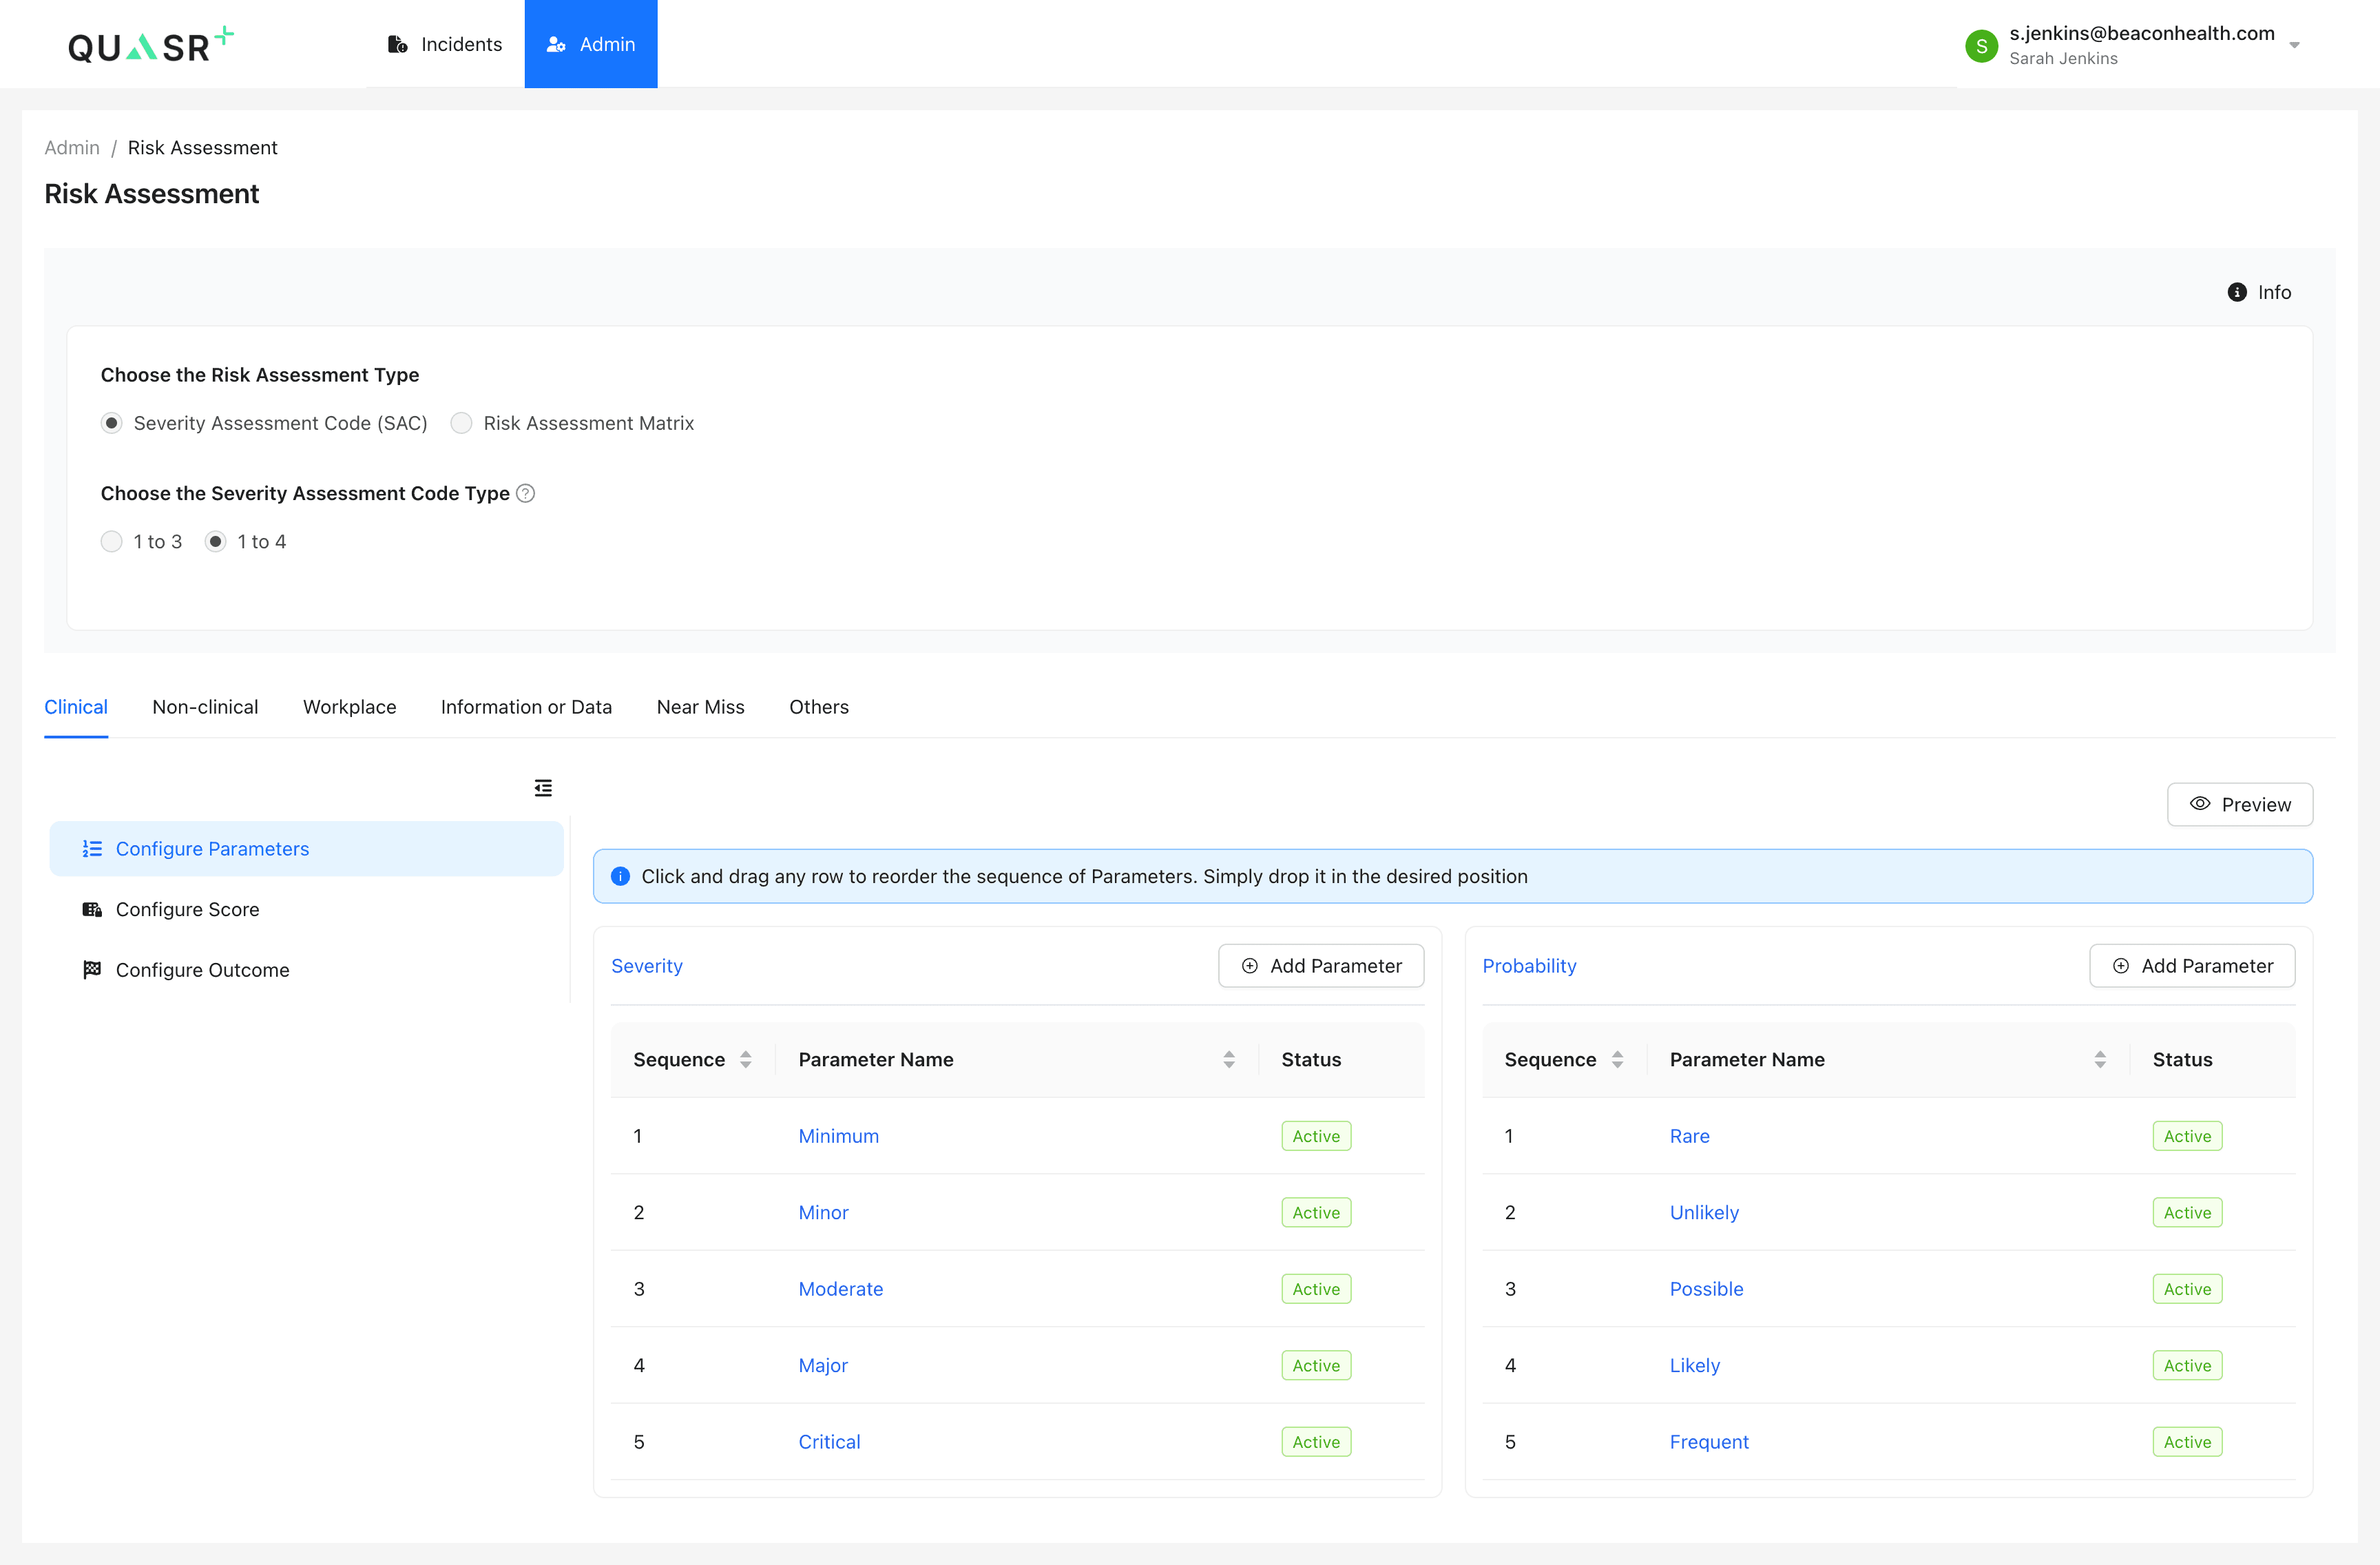2380x1565 pixels.
Task: Collapse the sidebar menu with the fold icon
Action: click(543, 788)
